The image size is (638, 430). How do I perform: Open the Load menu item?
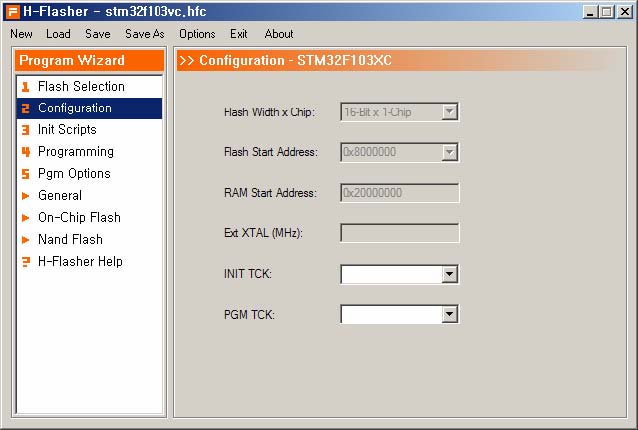point(58,34)
